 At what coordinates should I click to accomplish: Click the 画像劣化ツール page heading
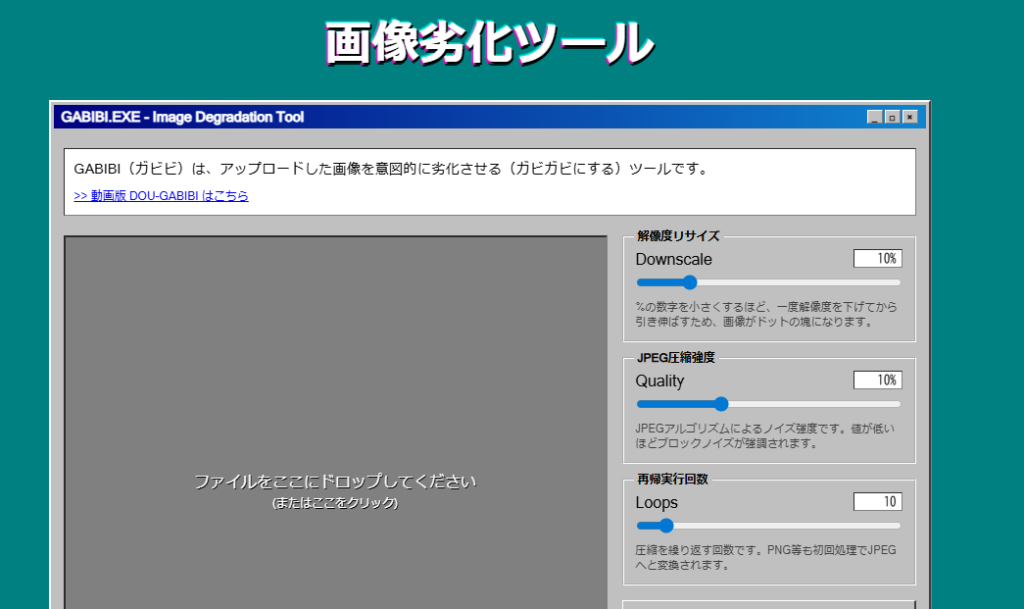pos(489,43)
